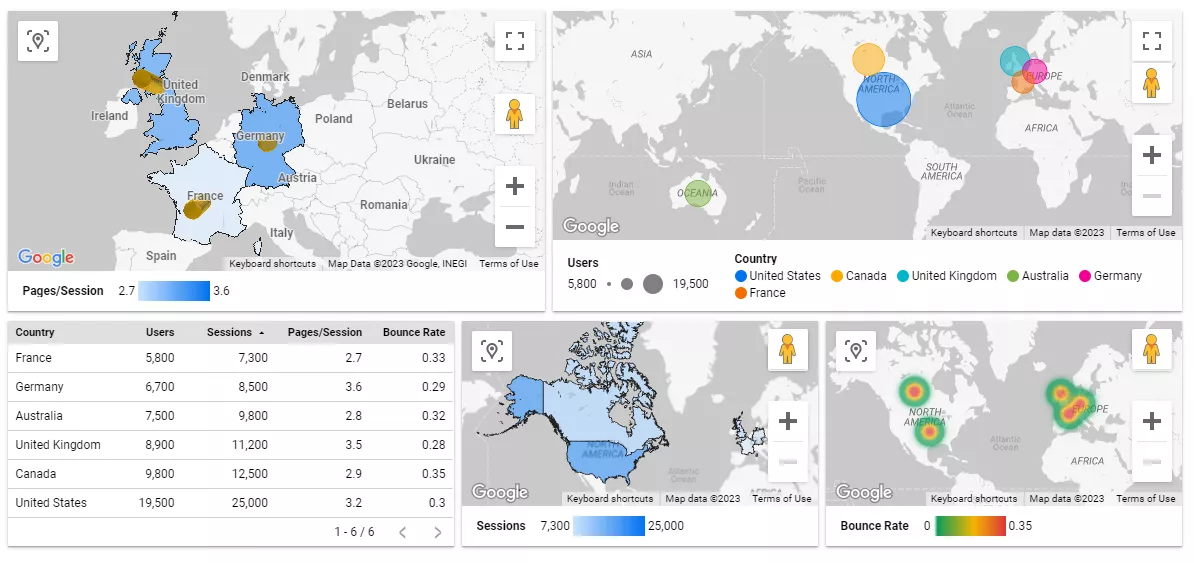Toggle the United States legend item
This screenshot has height=563, width=1194.
[x=777, y=276]
